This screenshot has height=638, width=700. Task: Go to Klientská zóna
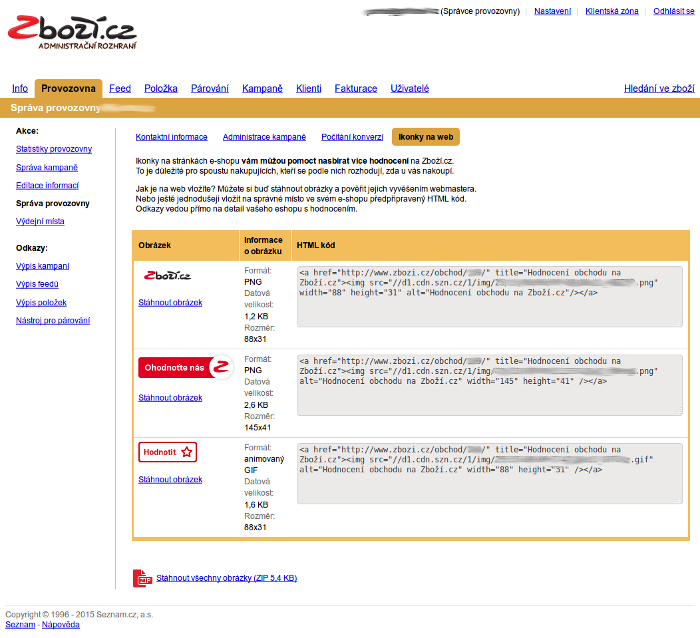click(x=612, y=11)
